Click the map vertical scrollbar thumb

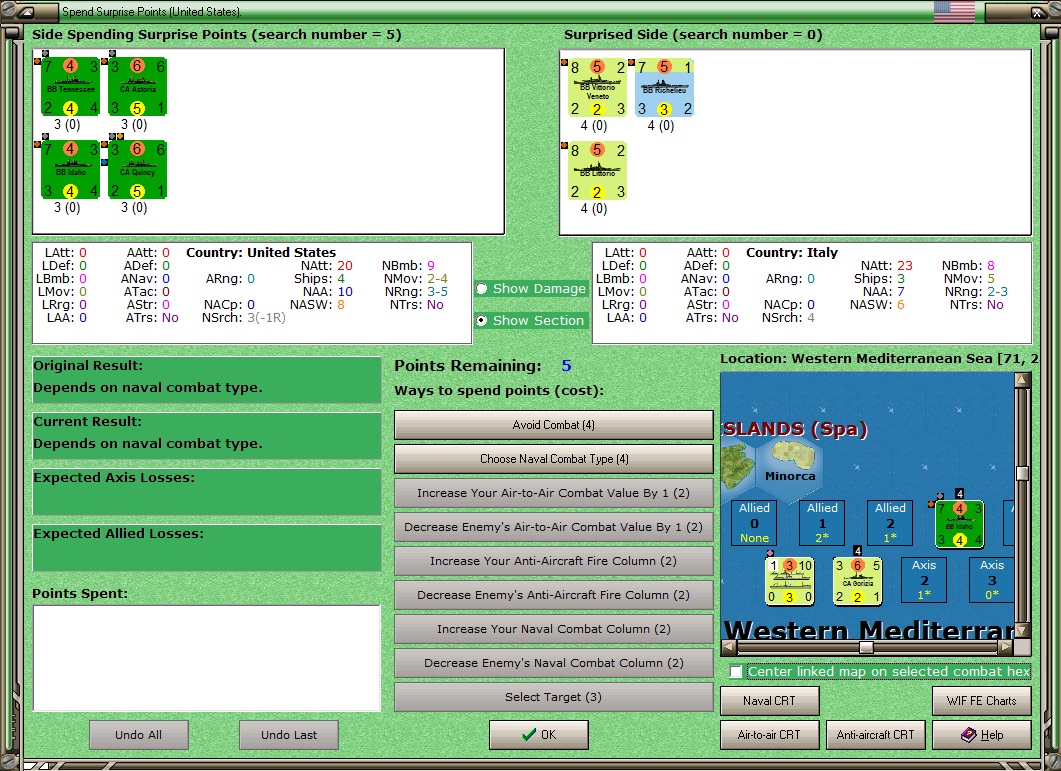tap(1022, 473)
